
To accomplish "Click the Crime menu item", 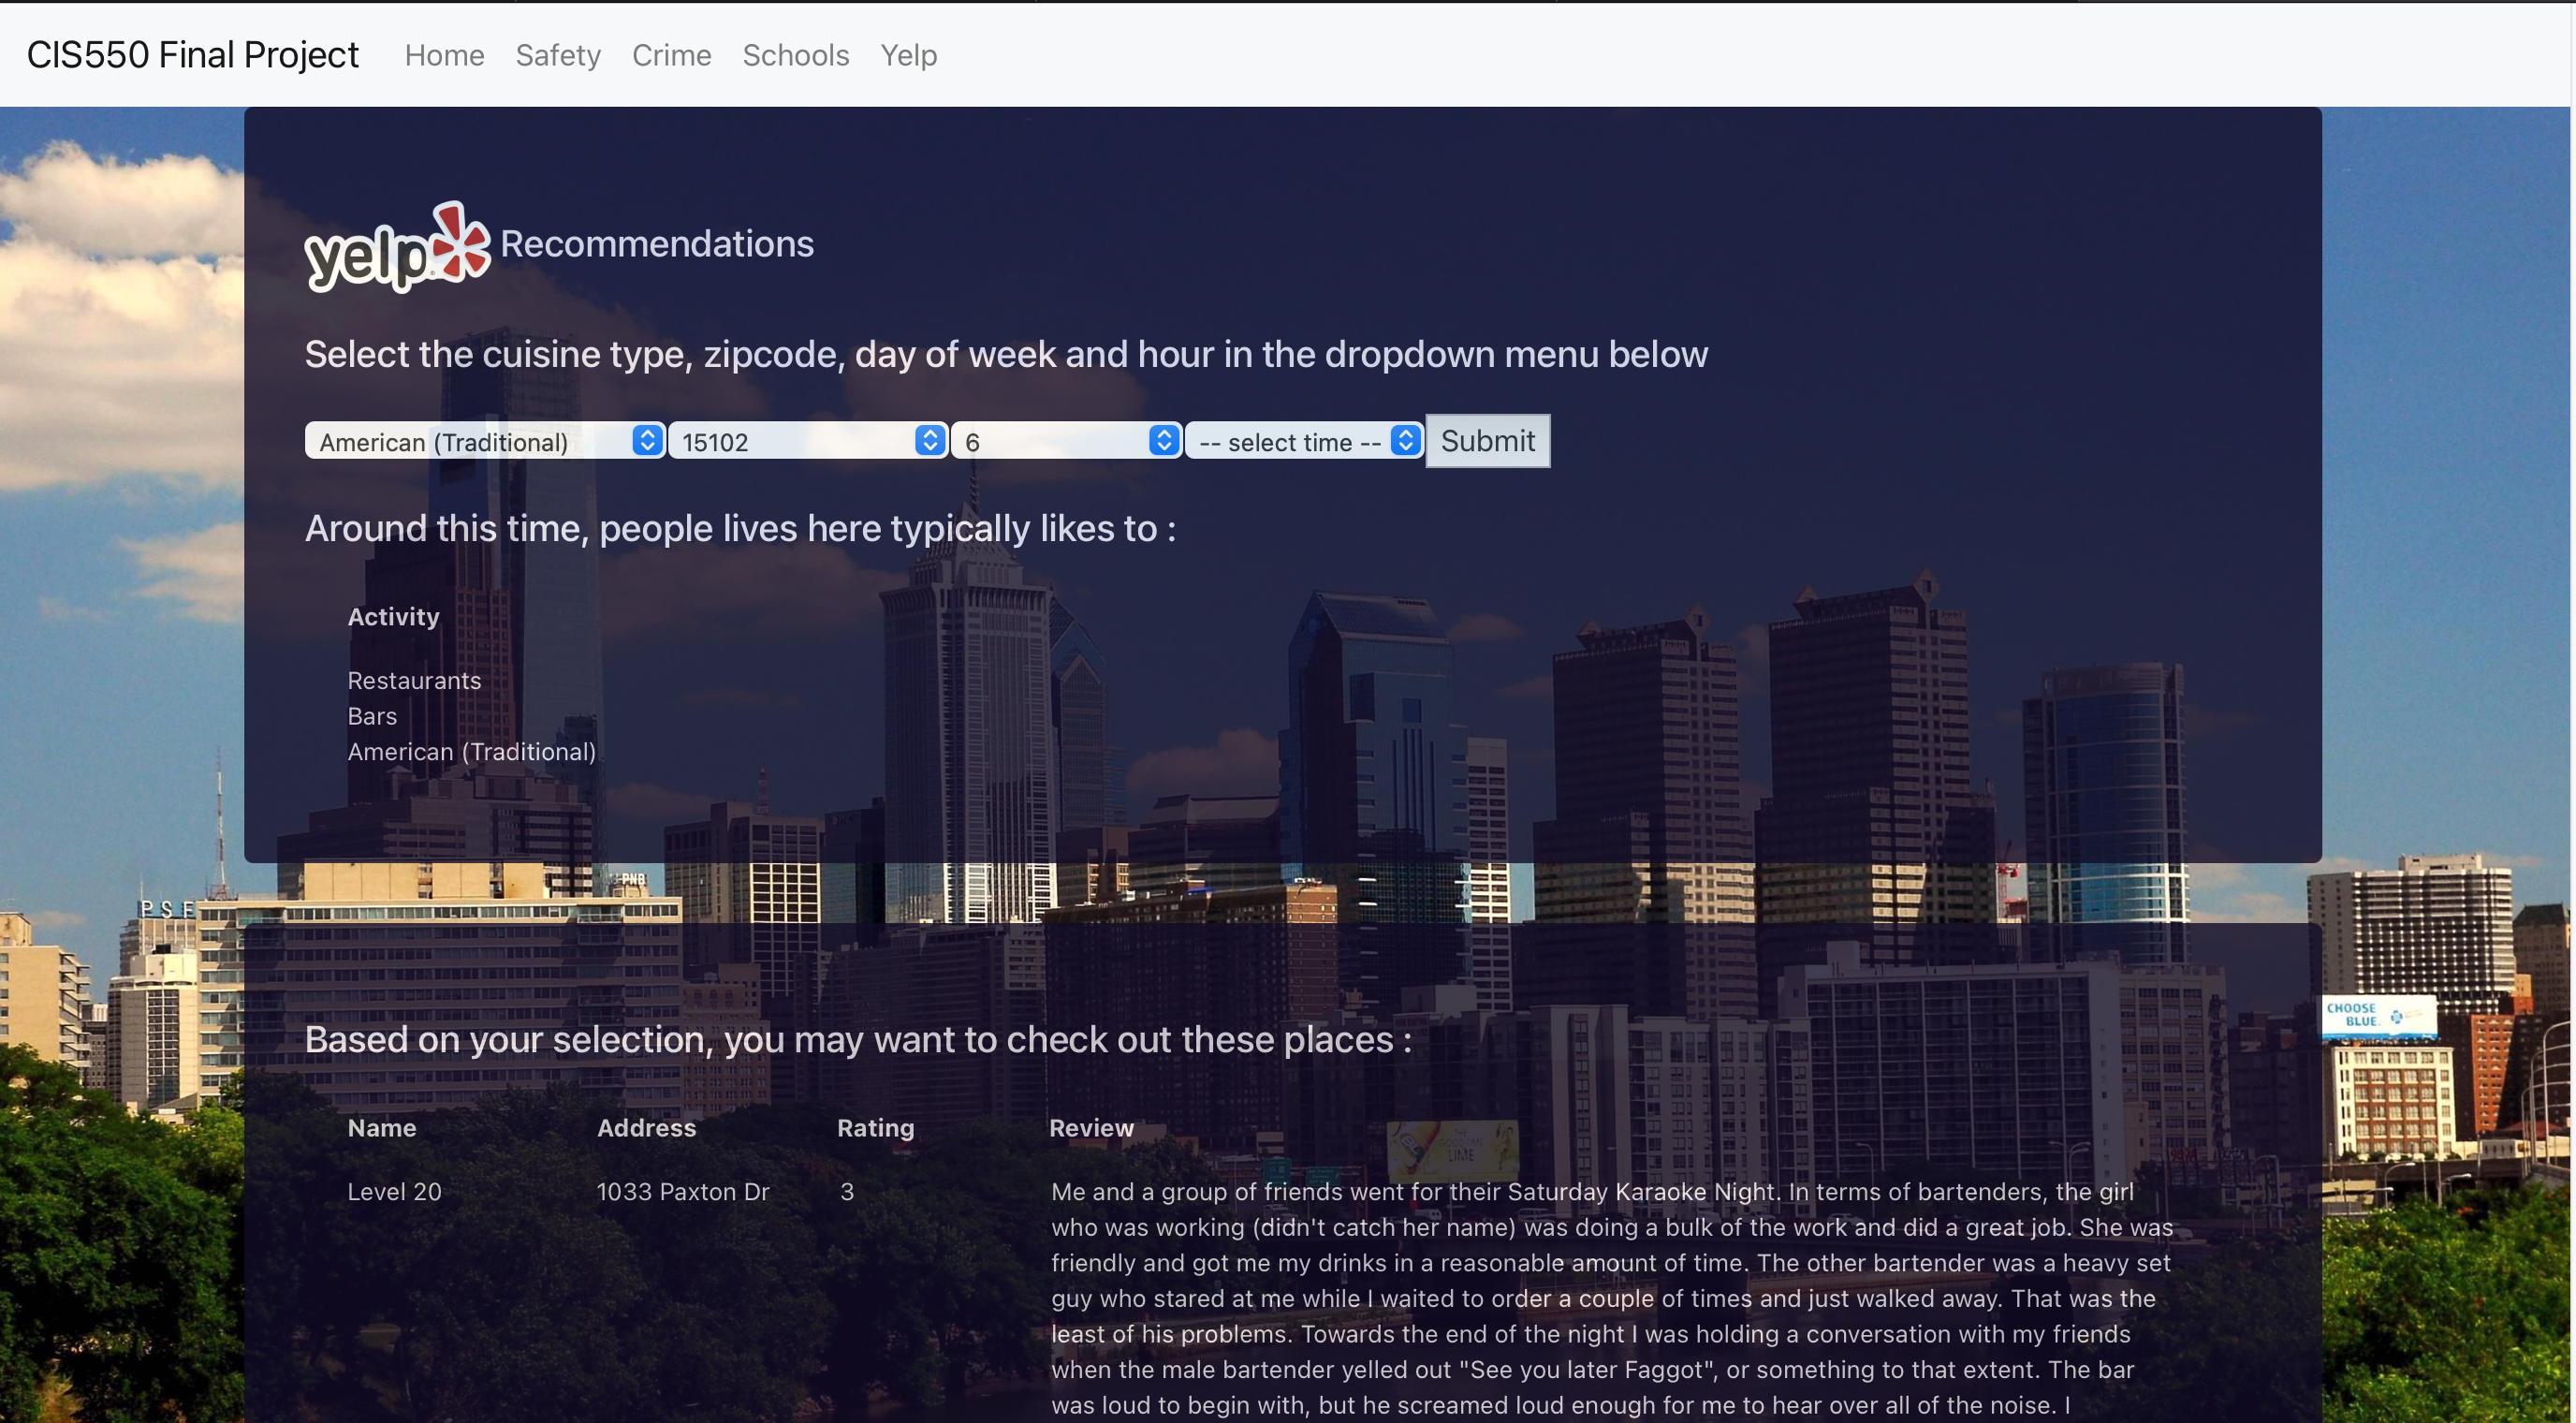I will coord(671,52).
